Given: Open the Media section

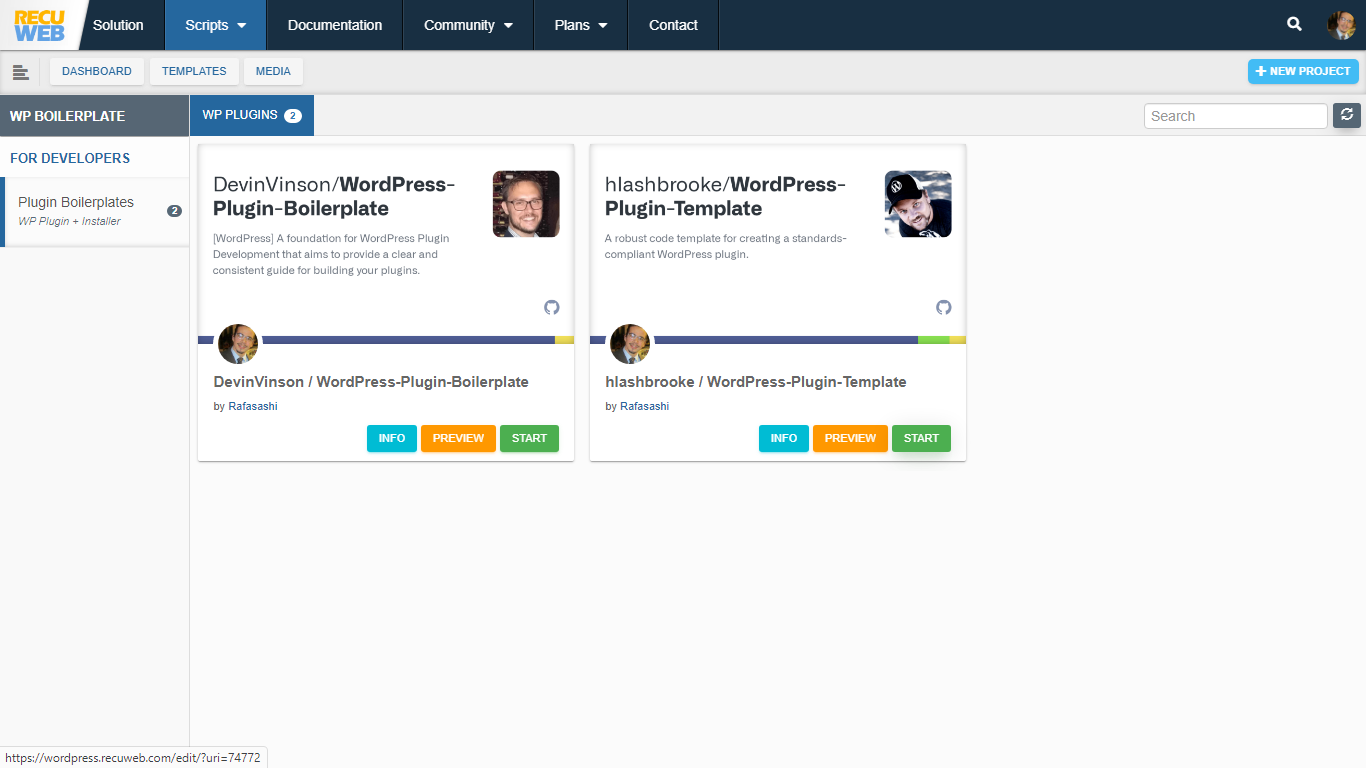Looking at the screenshot, I should pyautogui.click(x=273, y=72).
